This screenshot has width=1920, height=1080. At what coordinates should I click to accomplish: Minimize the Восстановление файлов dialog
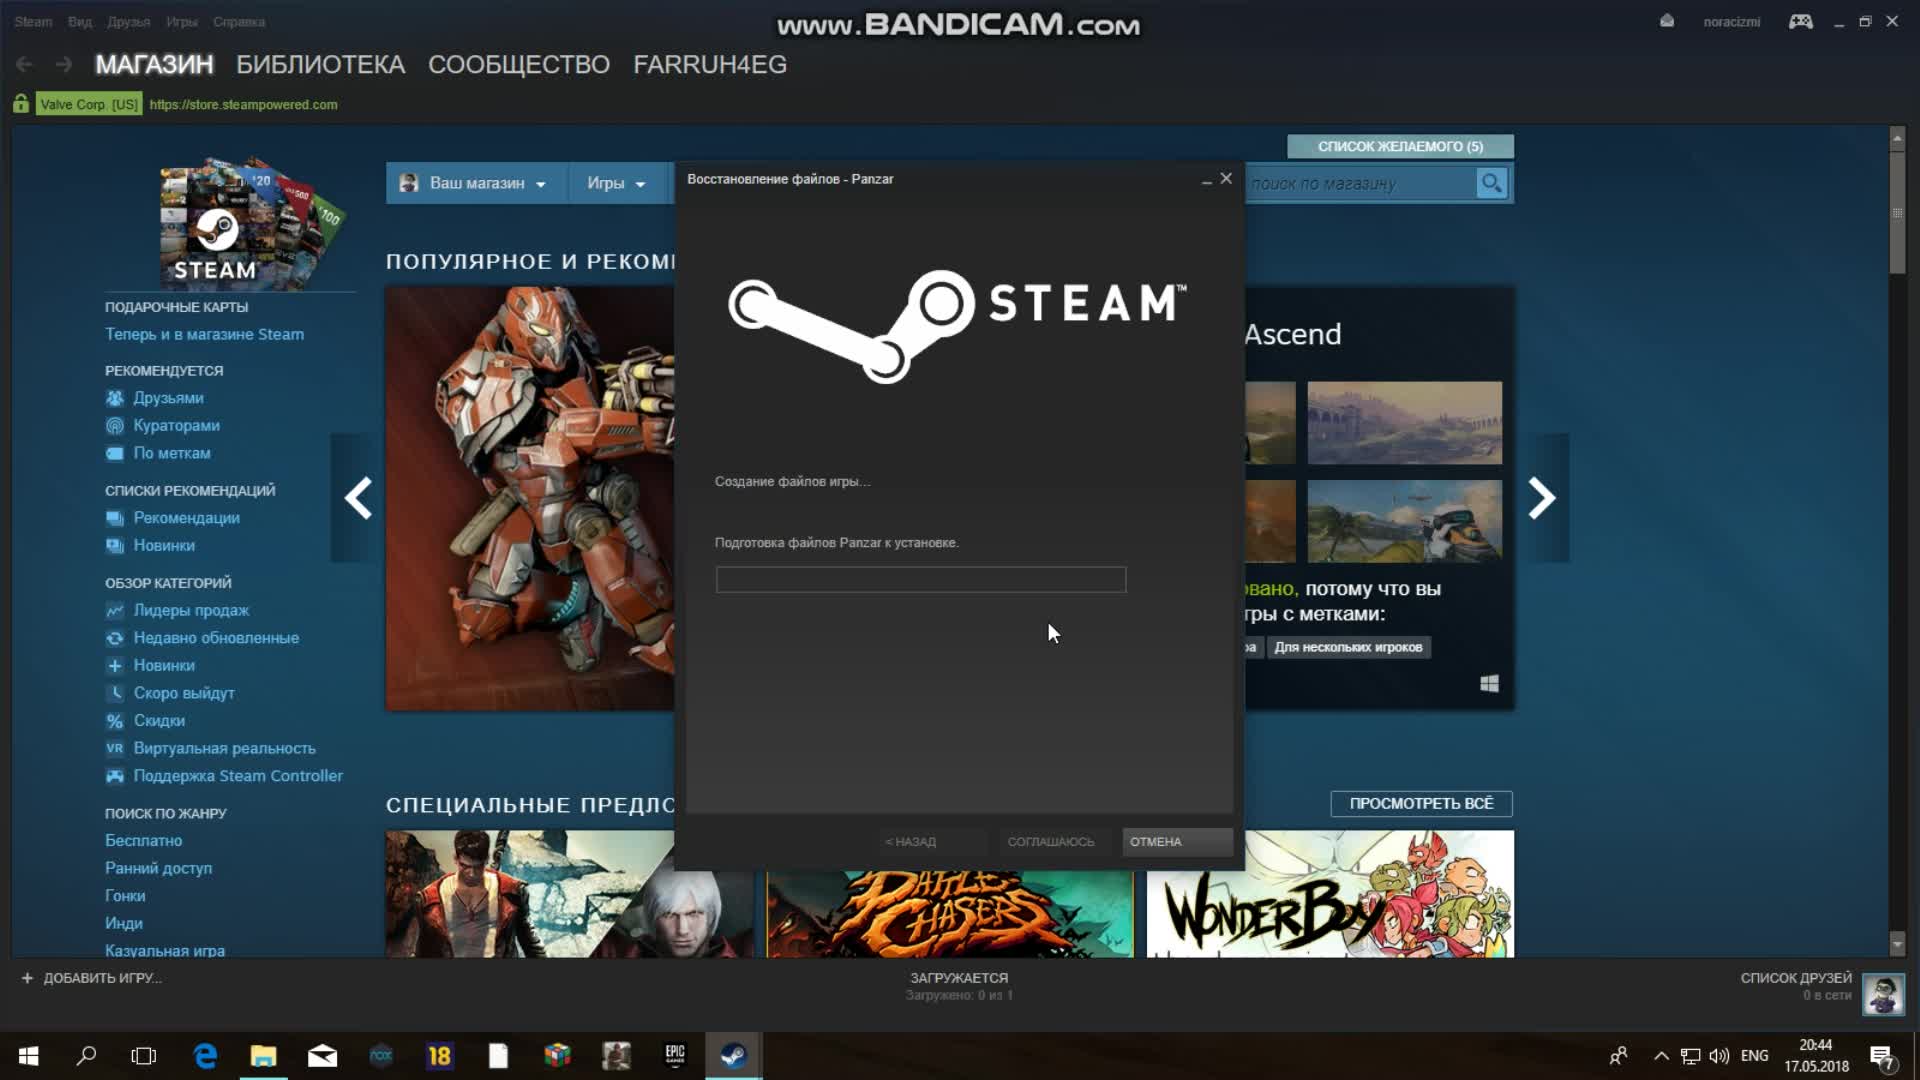(x=1206, y=180)
